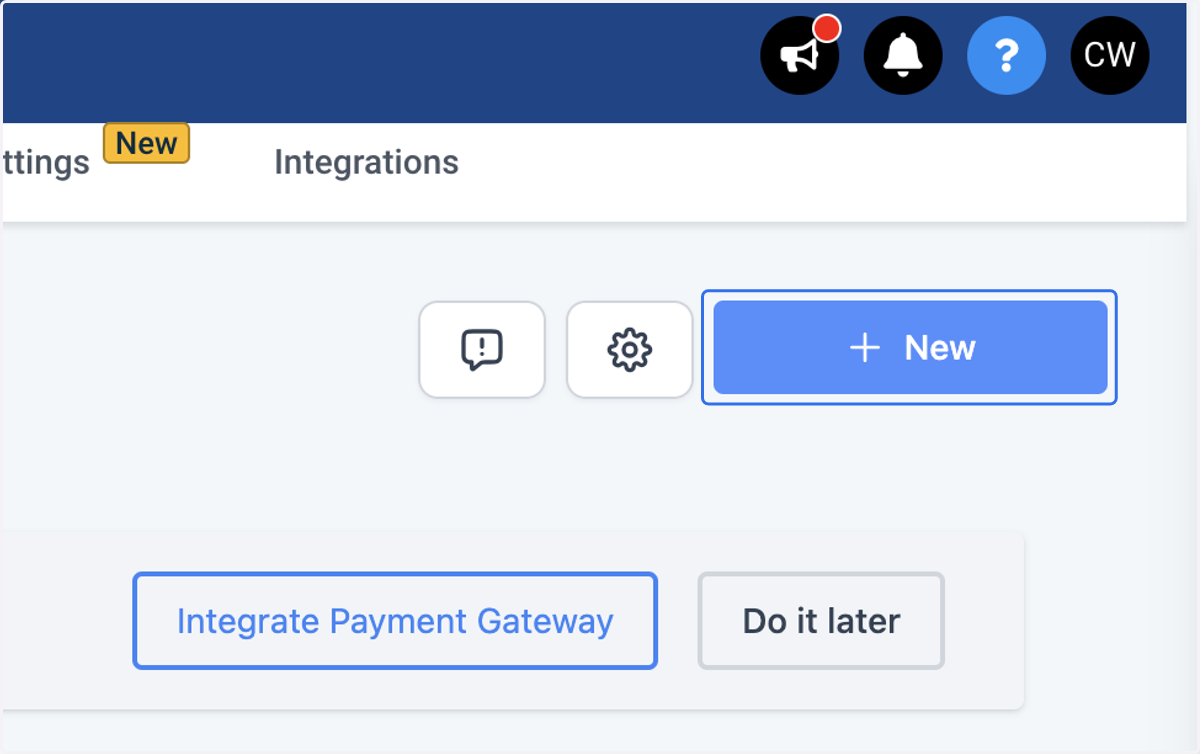The height and width of the screenshot is (754, 1200).
Task: Open the bell notifications icon
Action: click(x=903, y=55)
